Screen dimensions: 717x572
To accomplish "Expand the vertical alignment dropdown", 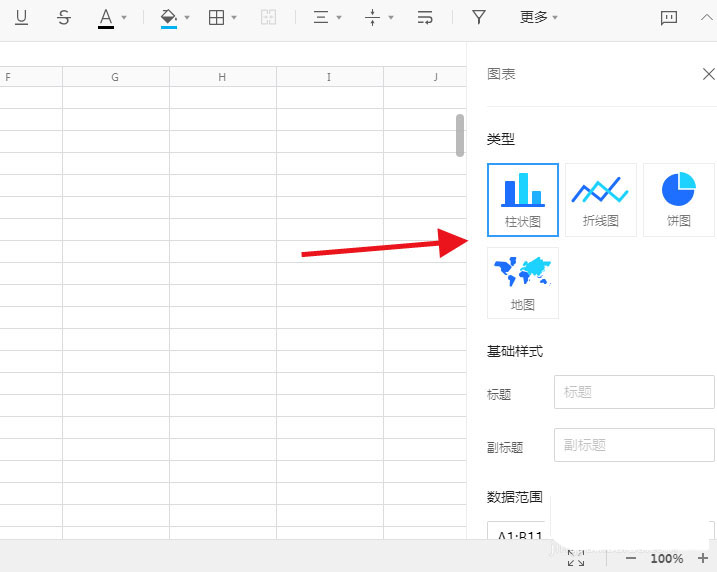I will 391,18.
